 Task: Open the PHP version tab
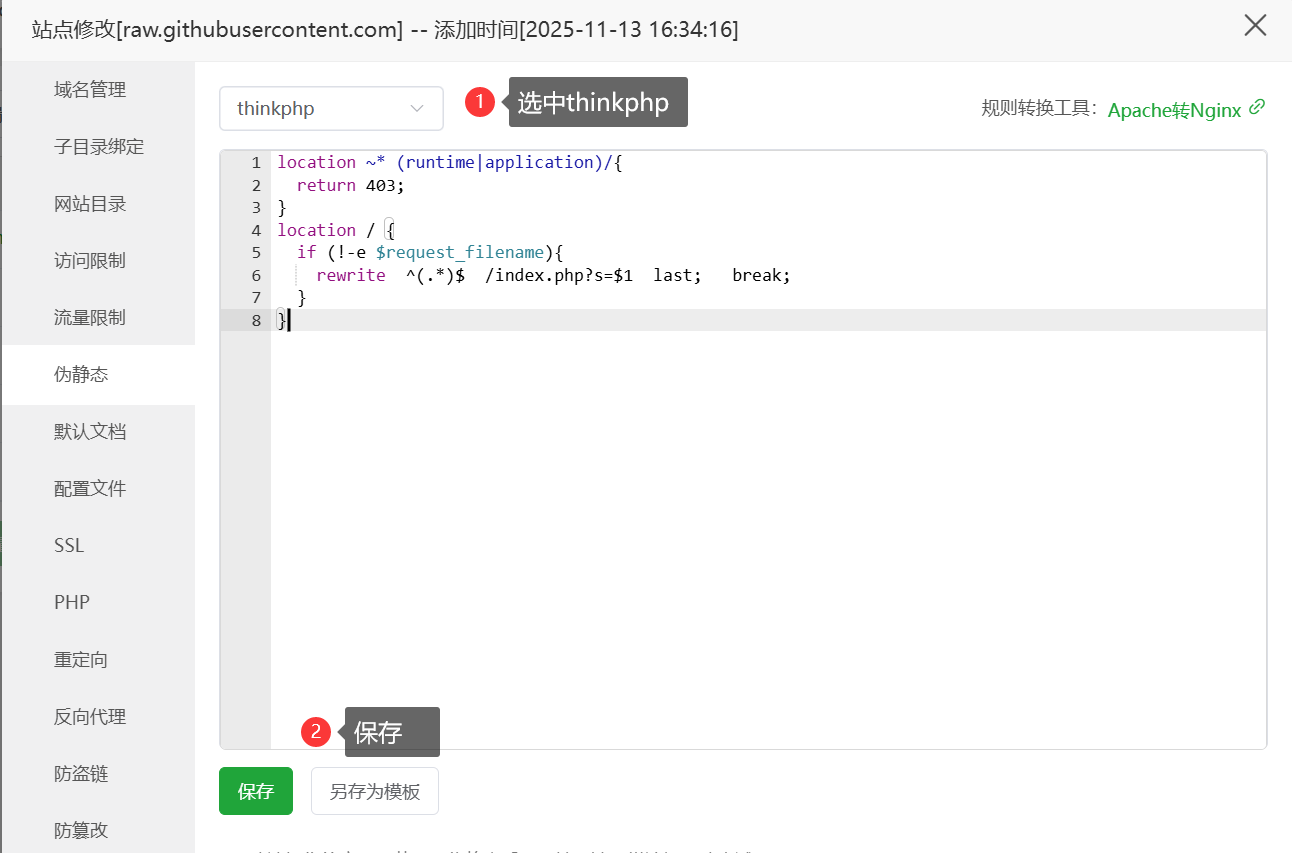tap(72, 603)
